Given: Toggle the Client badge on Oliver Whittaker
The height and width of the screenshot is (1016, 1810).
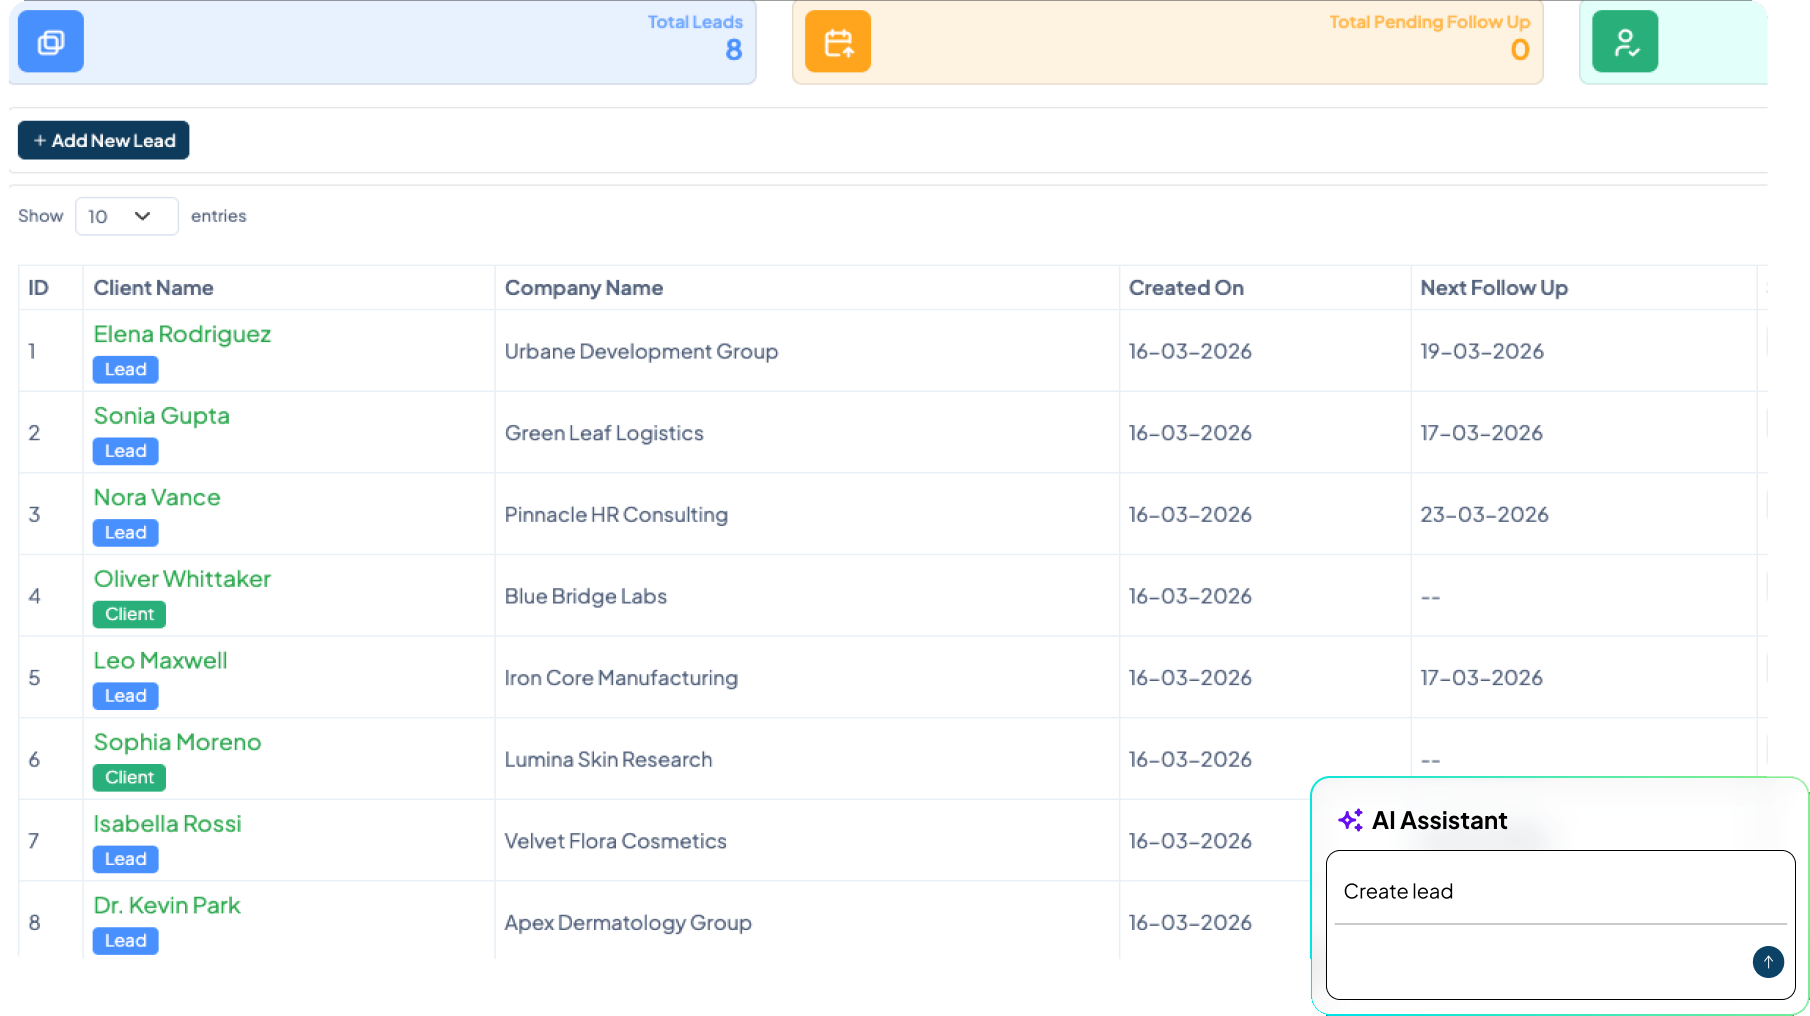Looking at the screenshot, I should 129,614.
